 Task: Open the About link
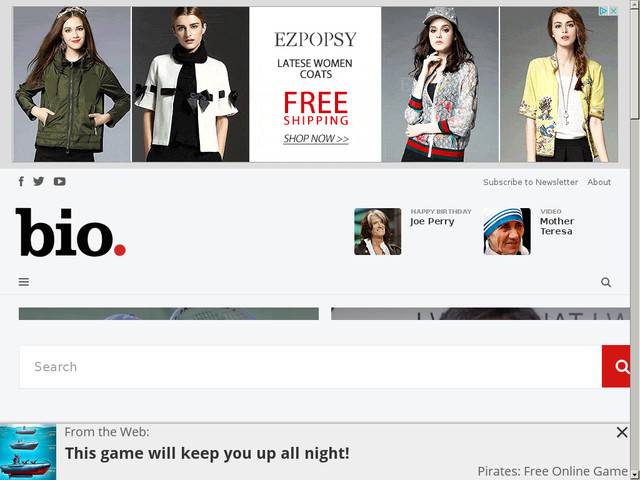click(599, 182)
